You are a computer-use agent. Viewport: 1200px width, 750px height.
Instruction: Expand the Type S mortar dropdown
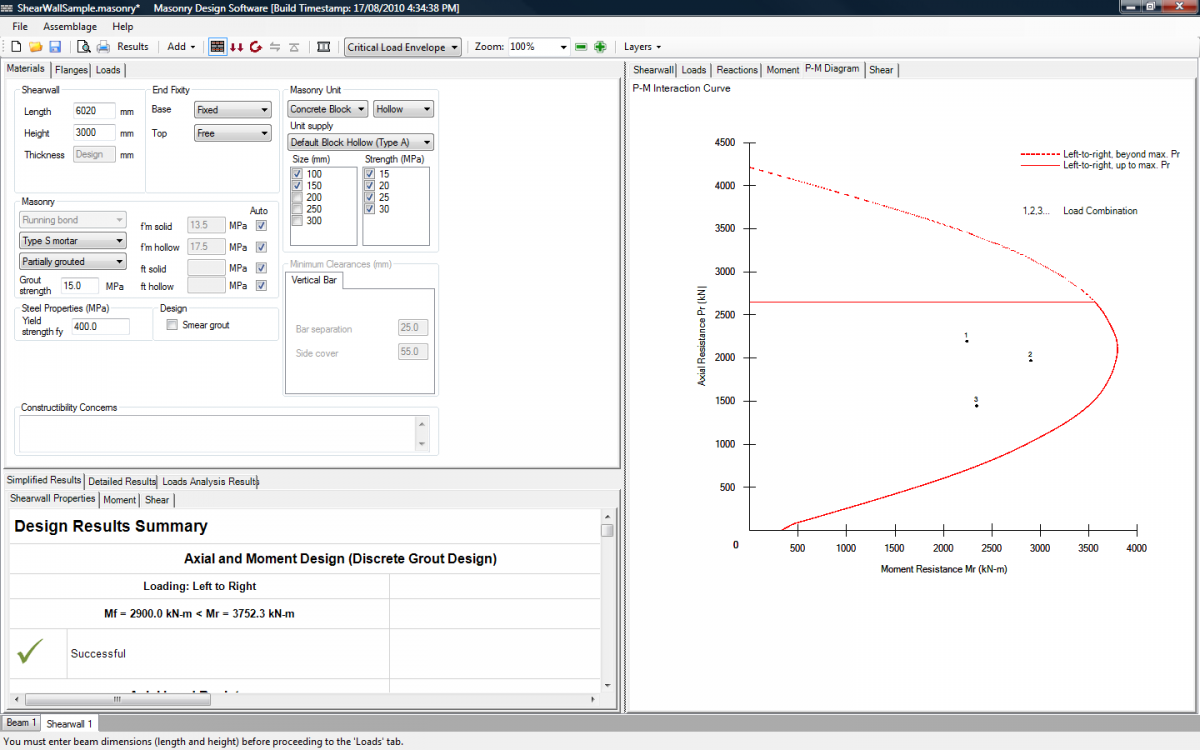tap(73, 241)
